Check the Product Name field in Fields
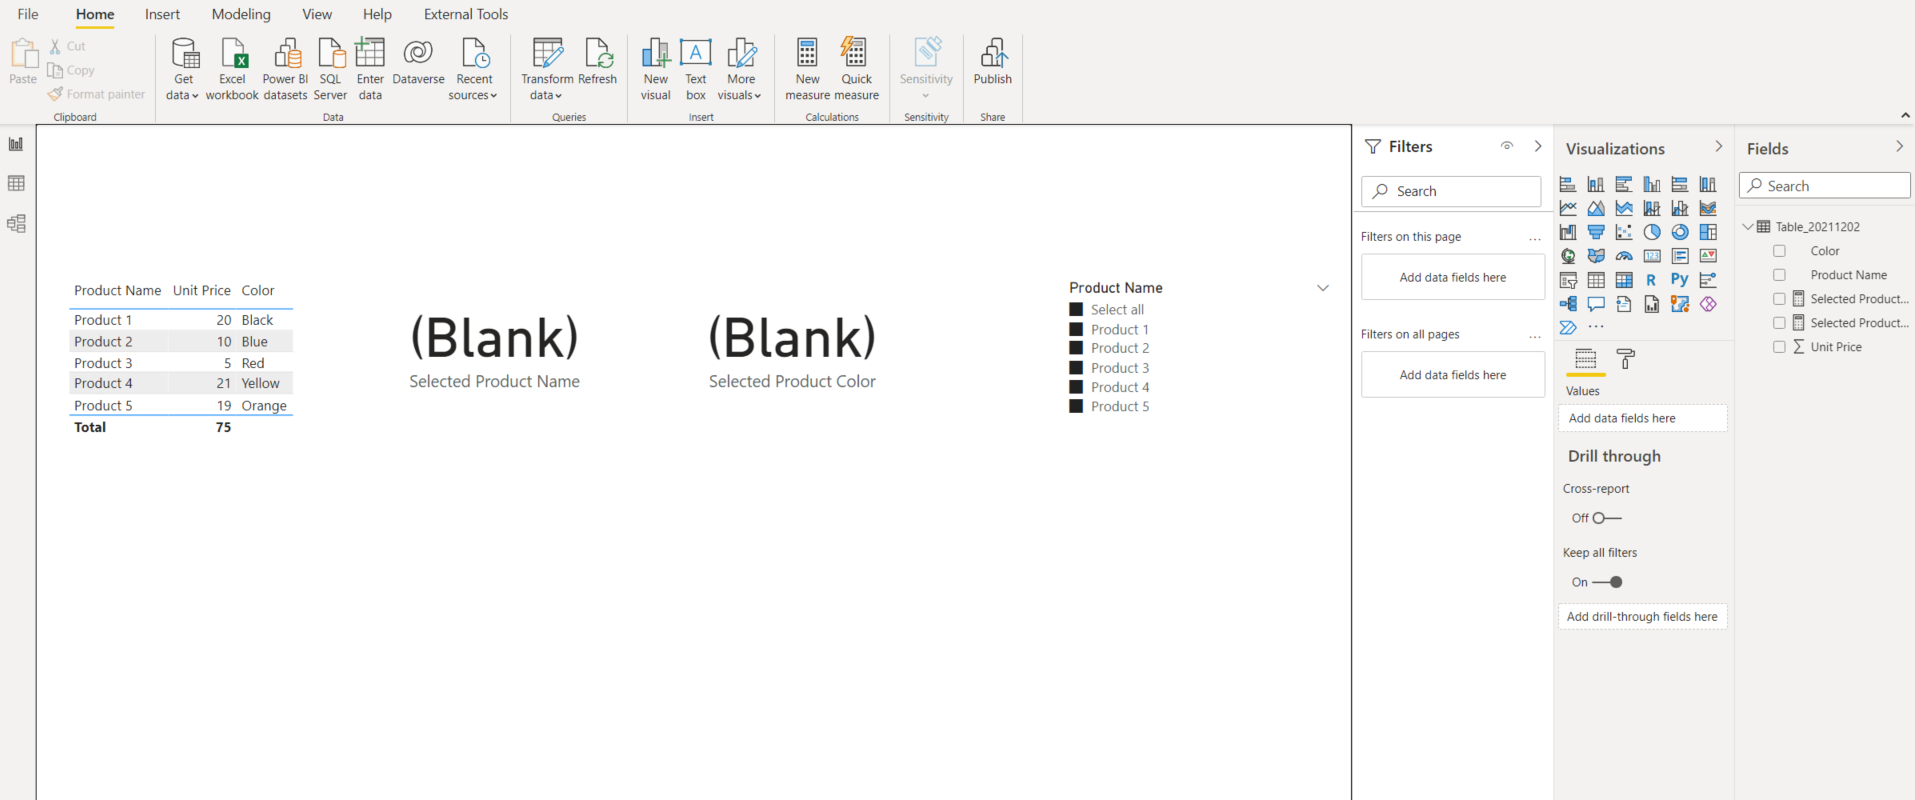 pos(1779,275)
